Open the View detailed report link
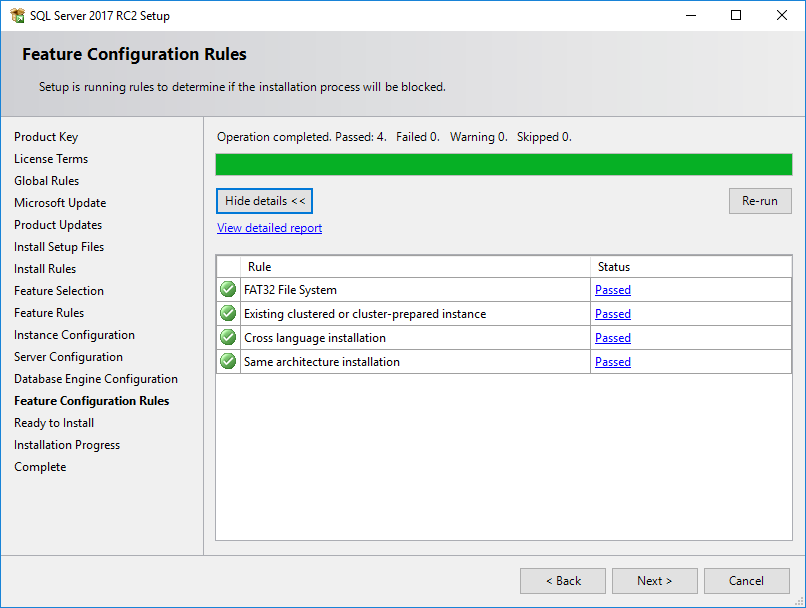 [x=269, y=228]
